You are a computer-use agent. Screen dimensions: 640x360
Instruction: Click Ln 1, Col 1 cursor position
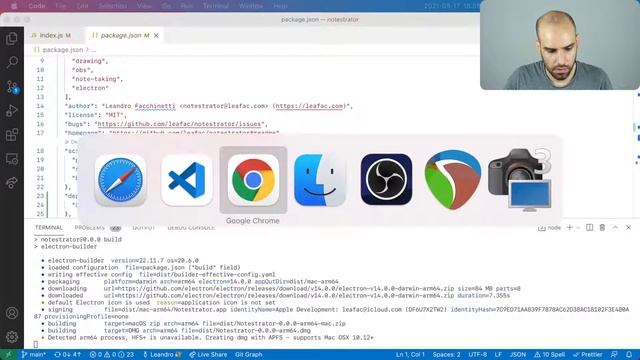pyautogui.click(x=410, y=354)
